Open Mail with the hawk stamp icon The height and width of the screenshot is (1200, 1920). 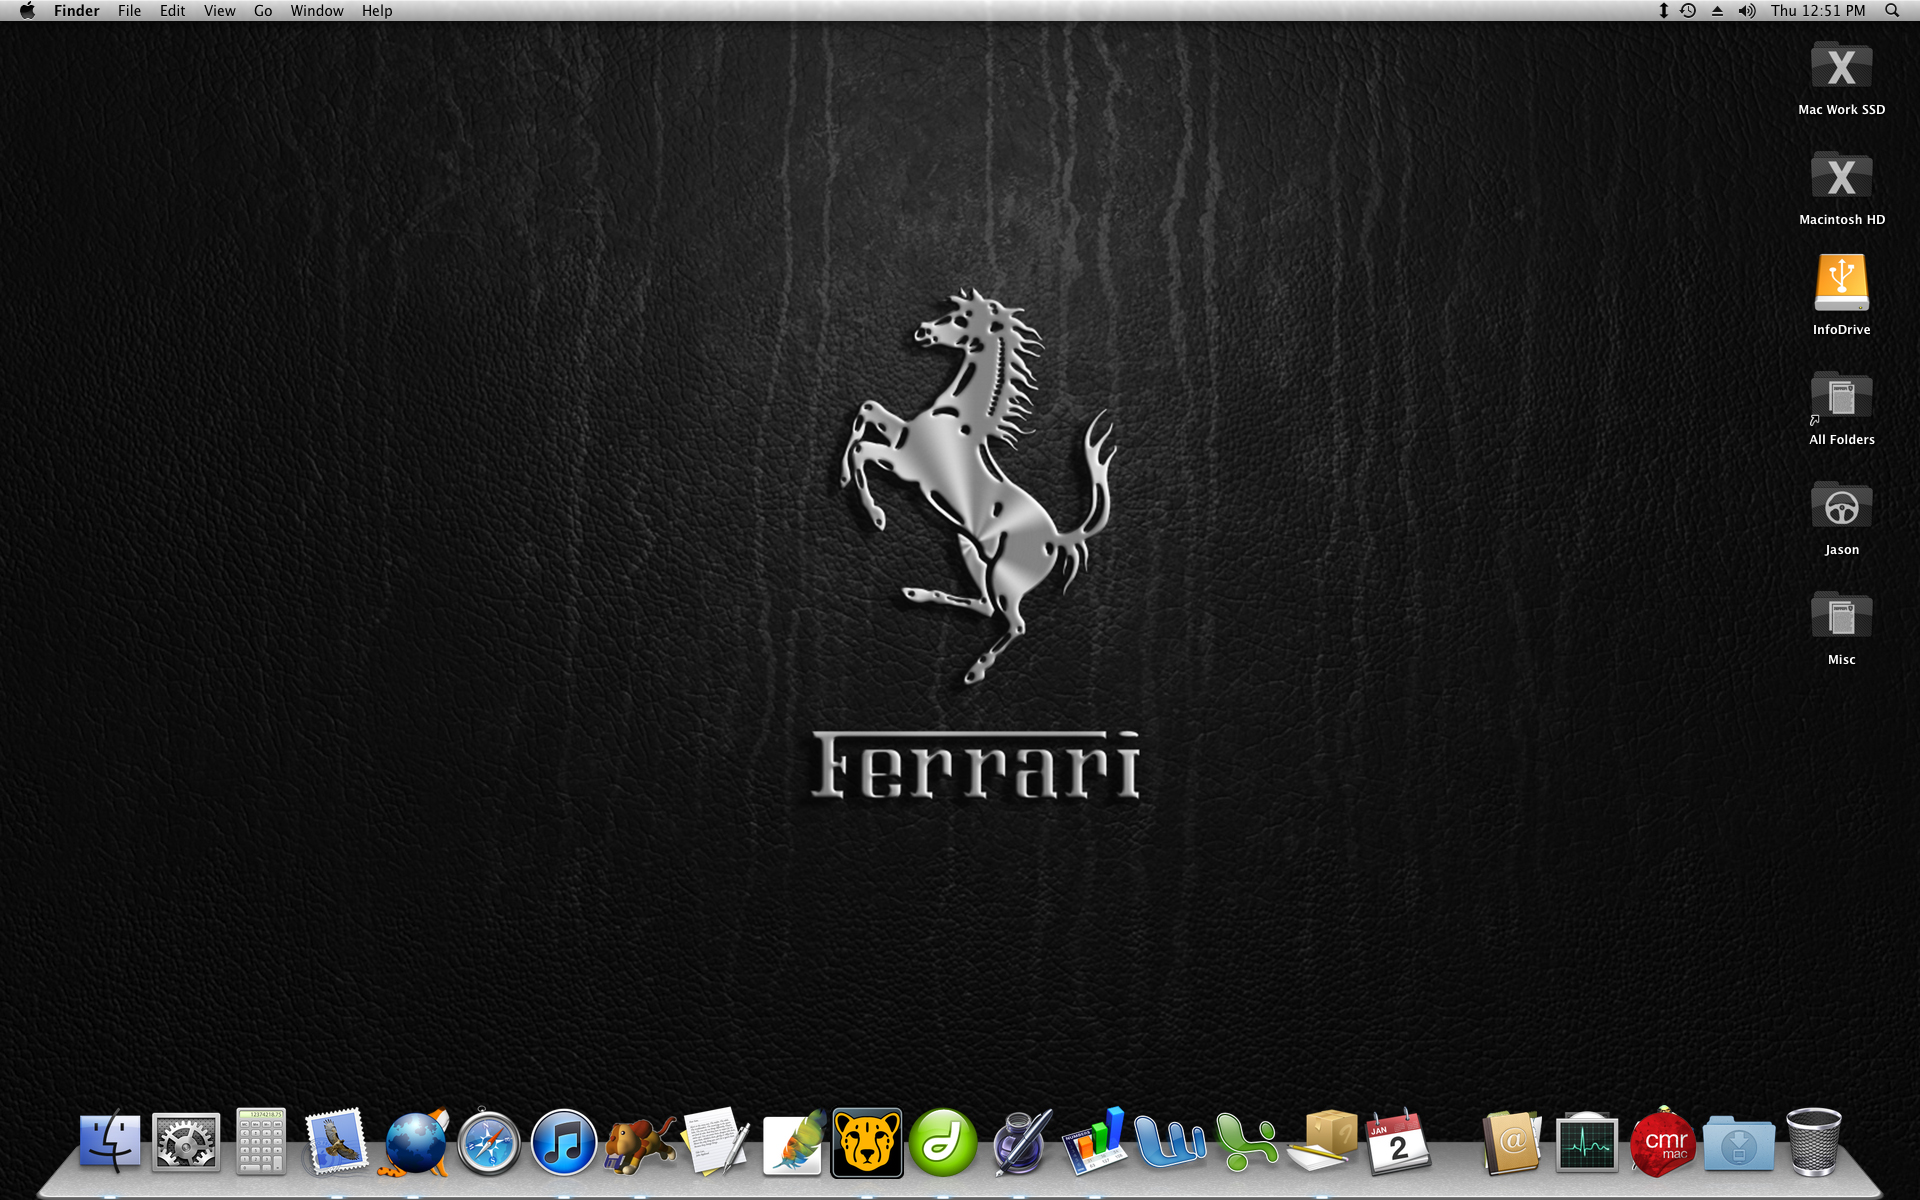coord(336,1141)
